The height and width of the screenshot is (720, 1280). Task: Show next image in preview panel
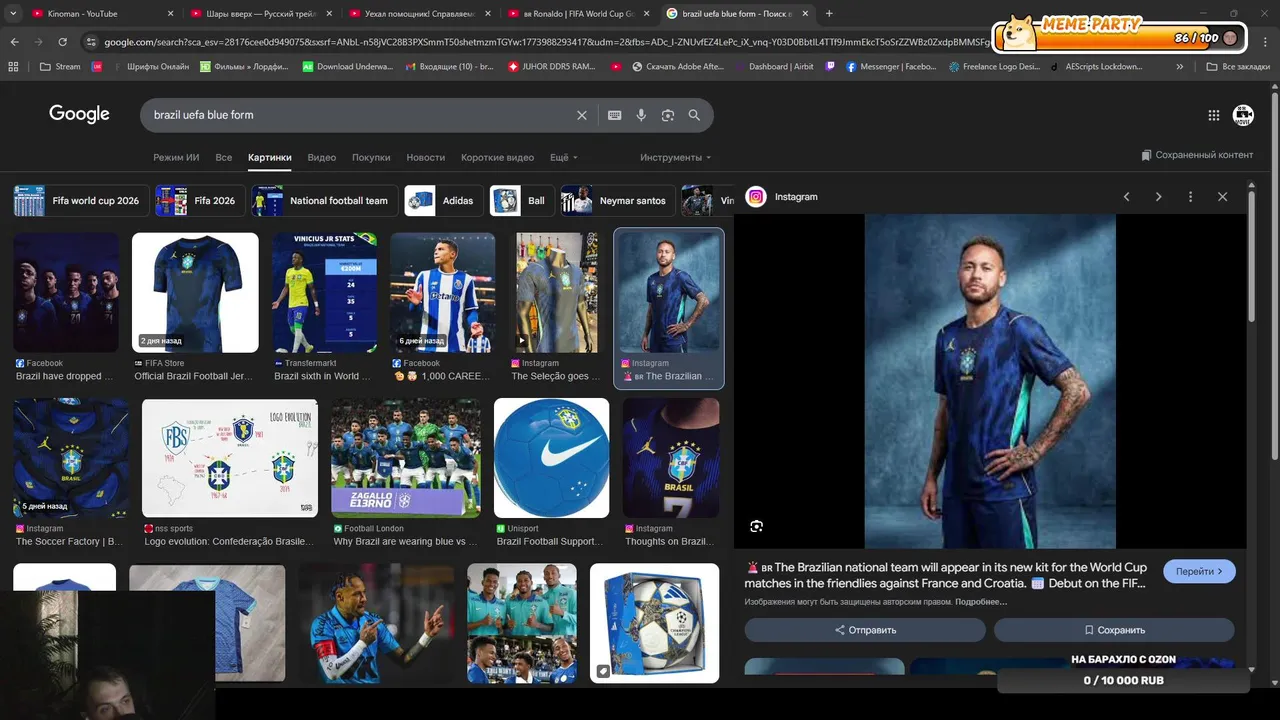1158,197
